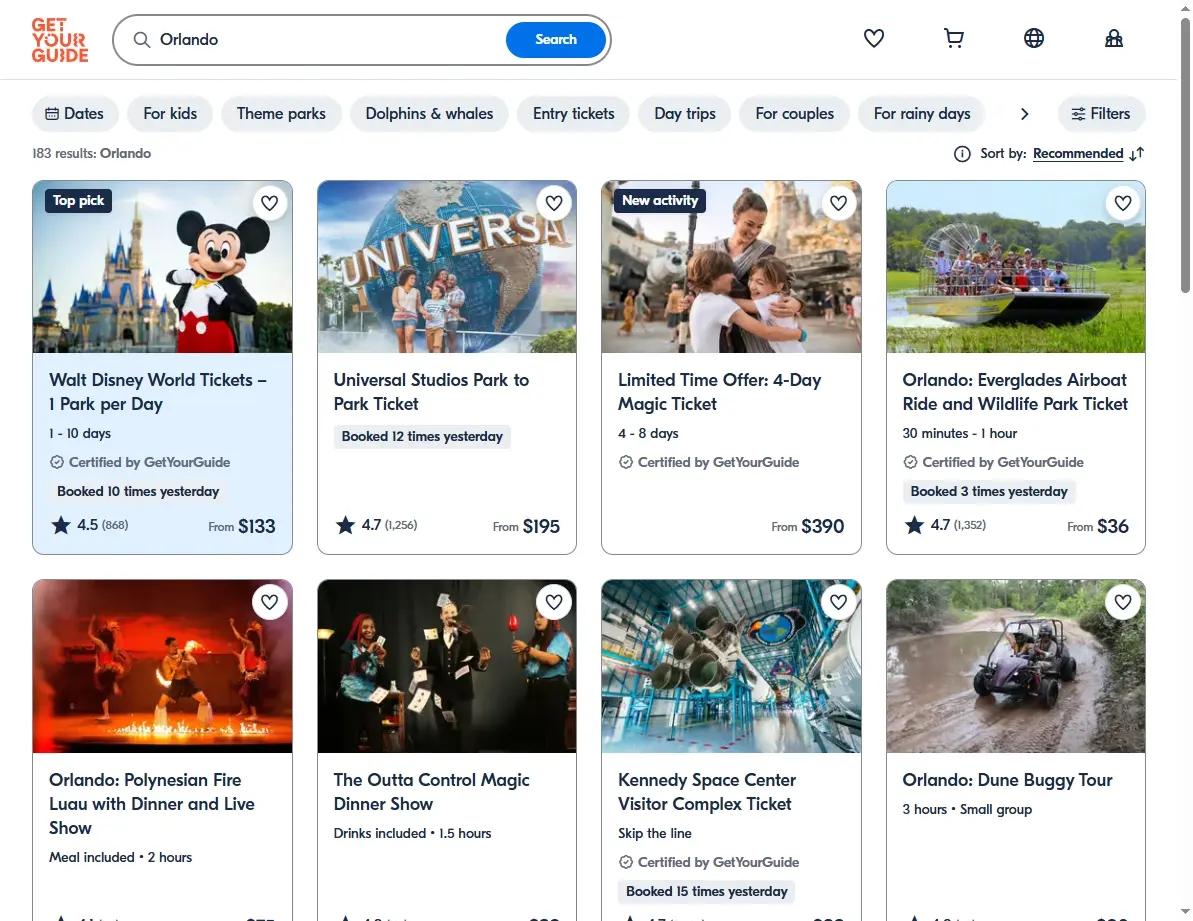
Task: Select the Entry tickets filter chip
Action: pyautogui.click(x=573, y=114)
